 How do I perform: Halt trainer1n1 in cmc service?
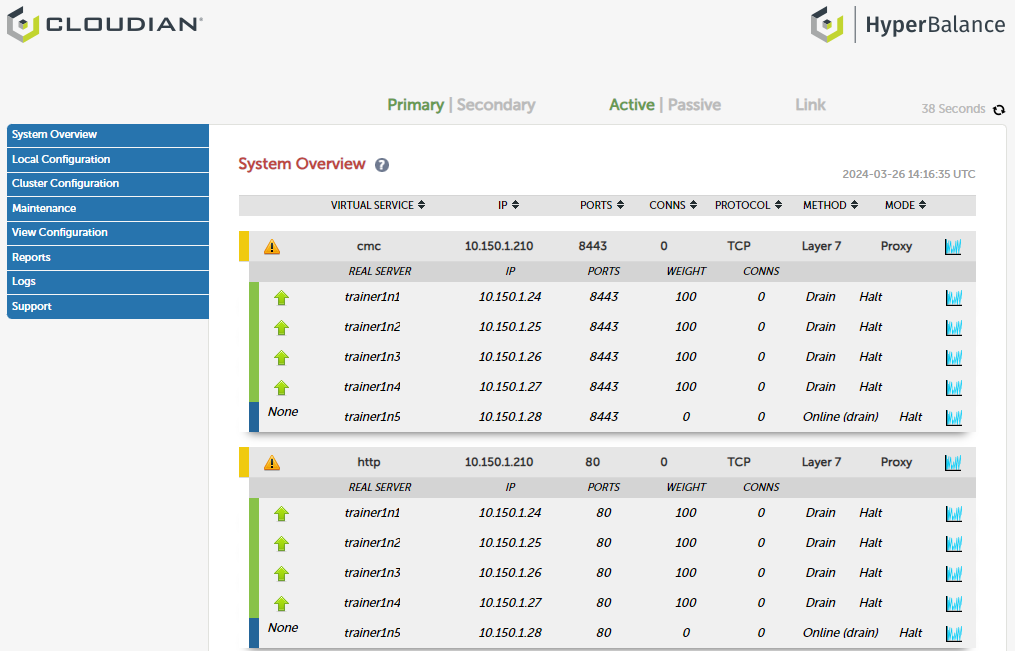[x=871, y=297]
